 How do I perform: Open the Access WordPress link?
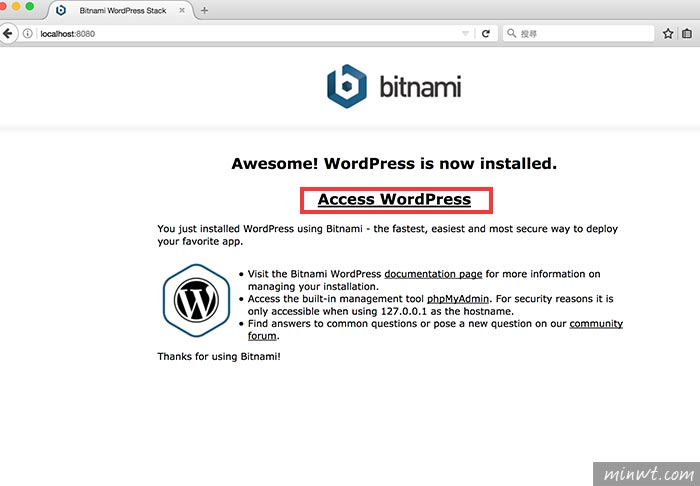click(x=394, y=199)
